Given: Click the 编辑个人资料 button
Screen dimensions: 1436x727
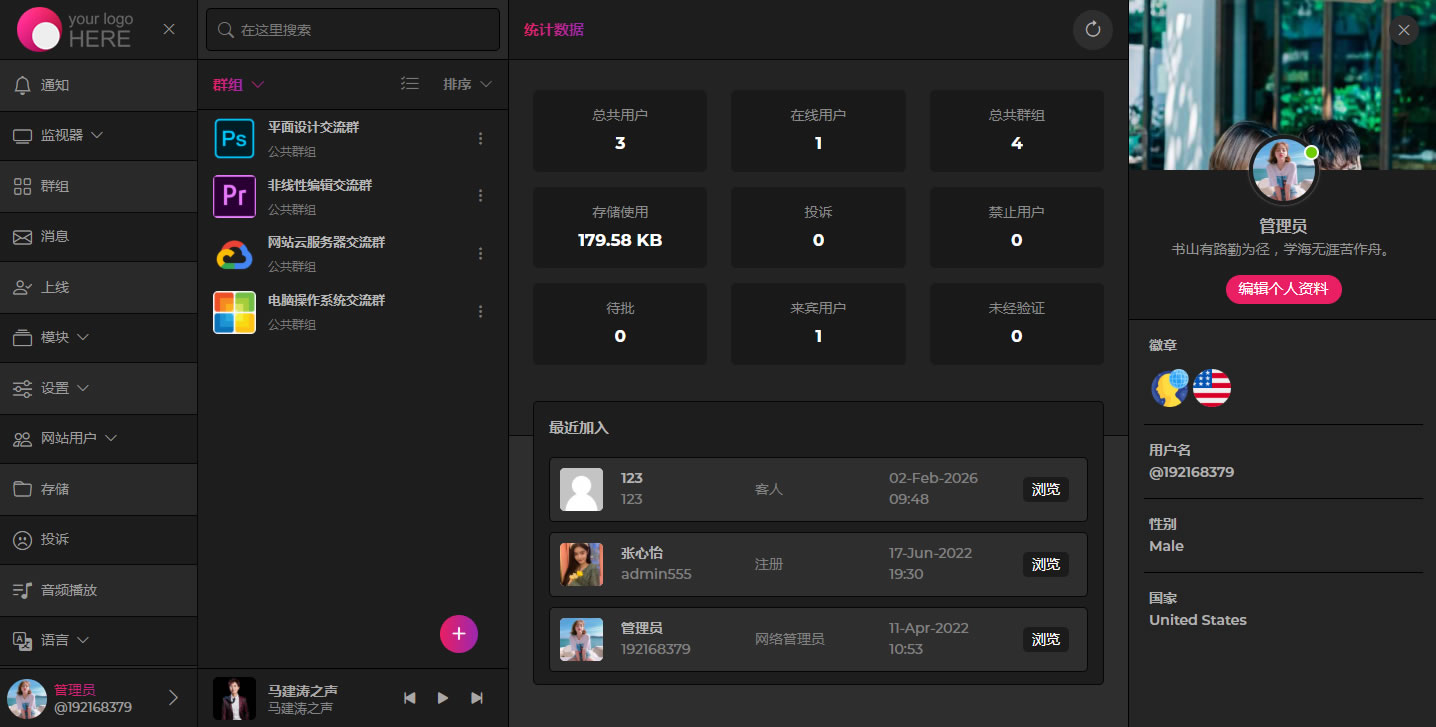Looking at the screenshot, I should [x=1283, y=289].
